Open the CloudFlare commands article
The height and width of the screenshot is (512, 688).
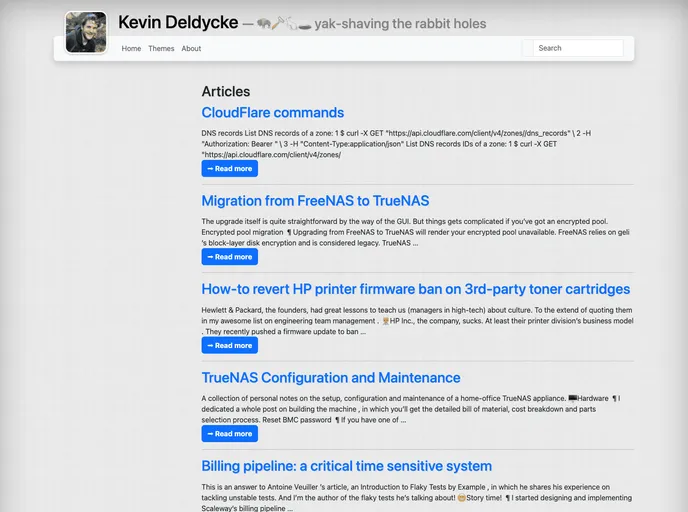tap(272, 112)
